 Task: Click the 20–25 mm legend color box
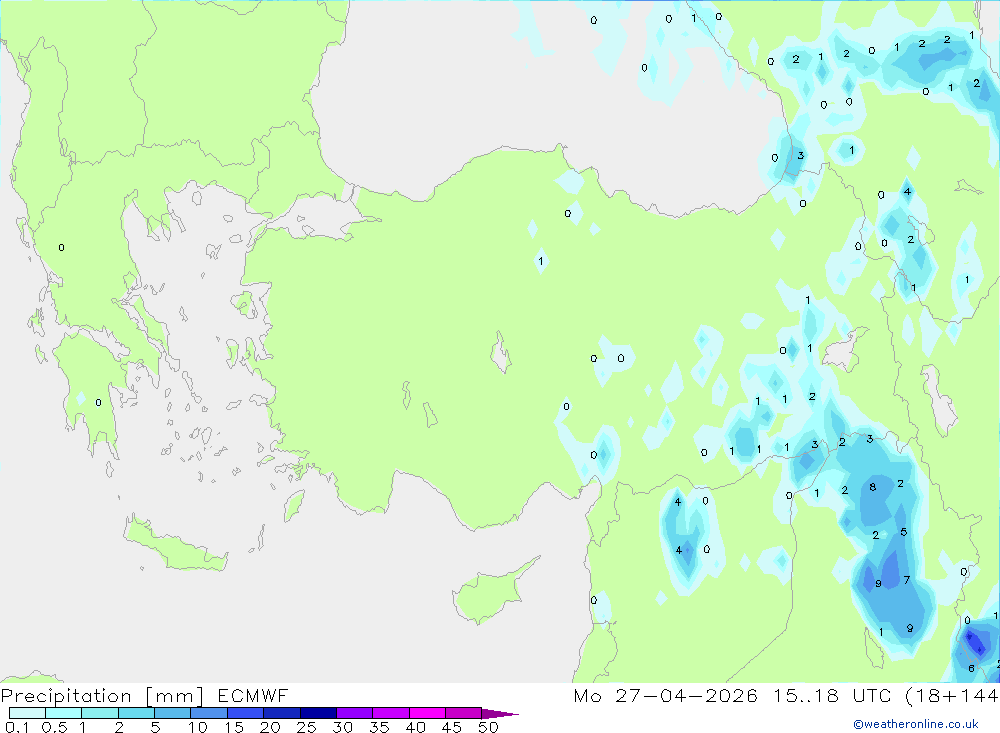click(x=282, y=713)
